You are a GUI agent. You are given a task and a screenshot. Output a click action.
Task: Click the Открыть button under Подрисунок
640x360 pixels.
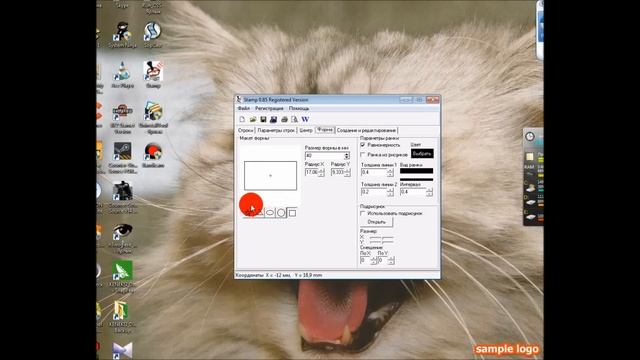(376, 222)
